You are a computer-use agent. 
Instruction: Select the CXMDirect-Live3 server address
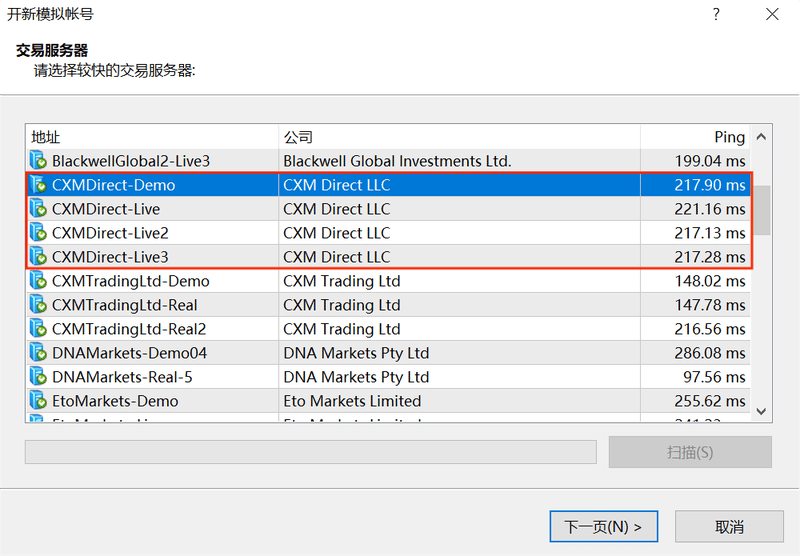110,257
